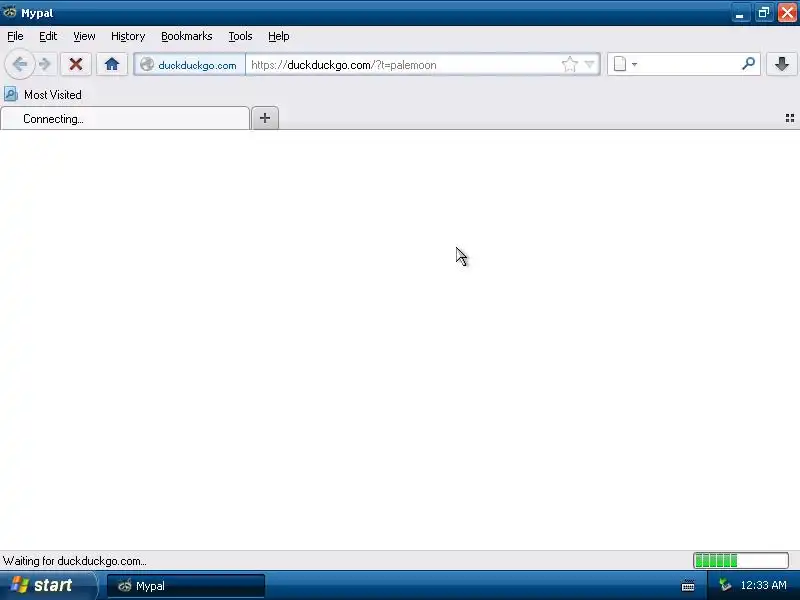Show all tabs grid icon
Viewport: 800px width, 600px height.
click(x=789, y=118)
